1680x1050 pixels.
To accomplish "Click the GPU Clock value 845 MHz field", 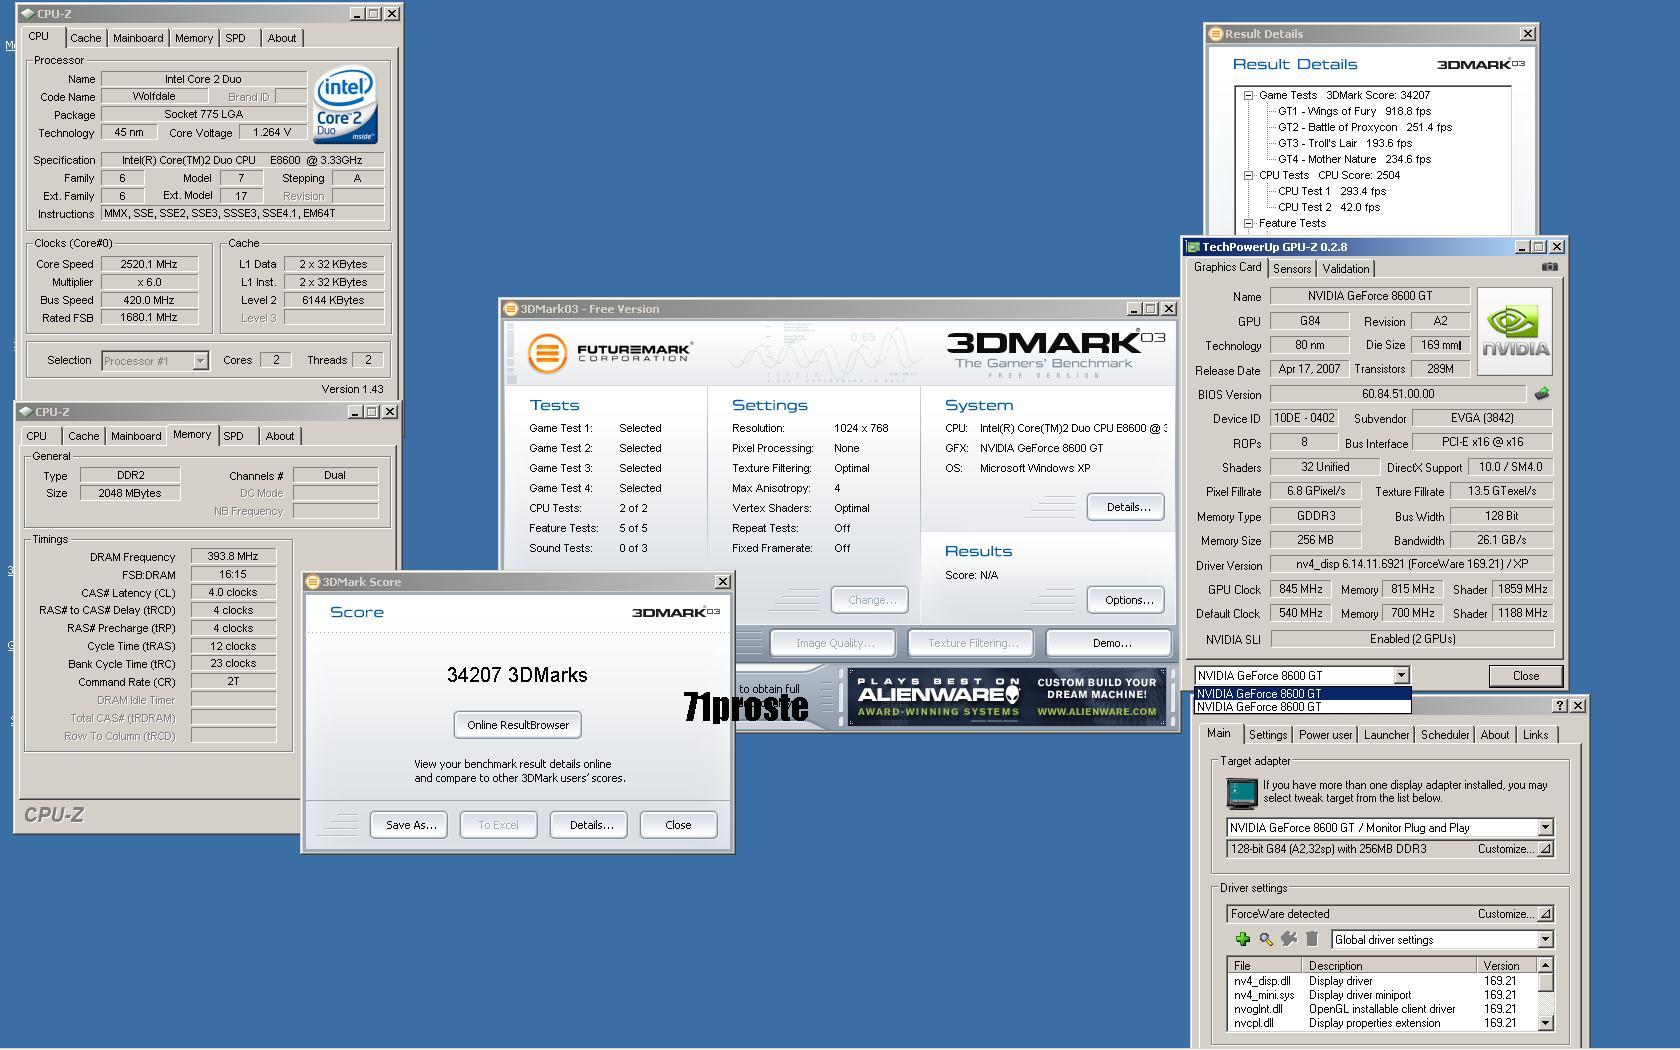I will [1300, 589].
